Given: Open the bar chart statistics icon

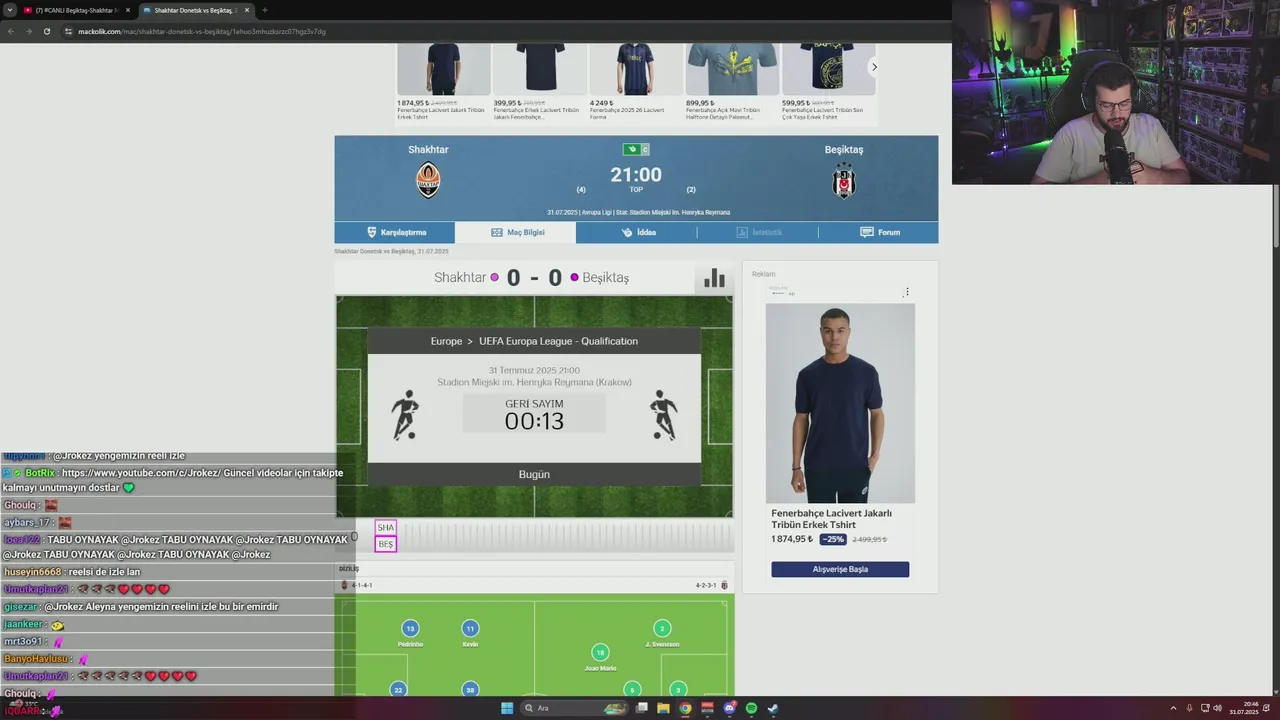Looking at the screenshot, I should coord(714,278).
